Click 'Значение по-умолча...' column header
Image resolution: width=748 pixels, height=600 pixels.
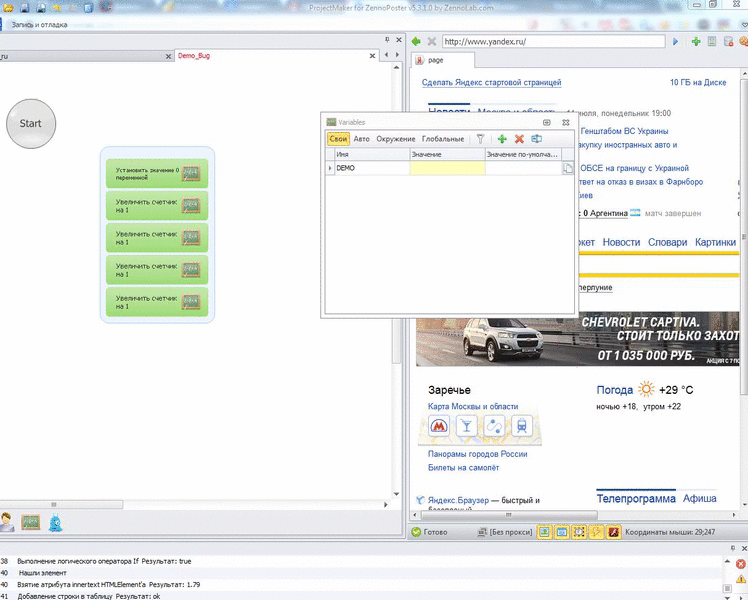point(523,154)
